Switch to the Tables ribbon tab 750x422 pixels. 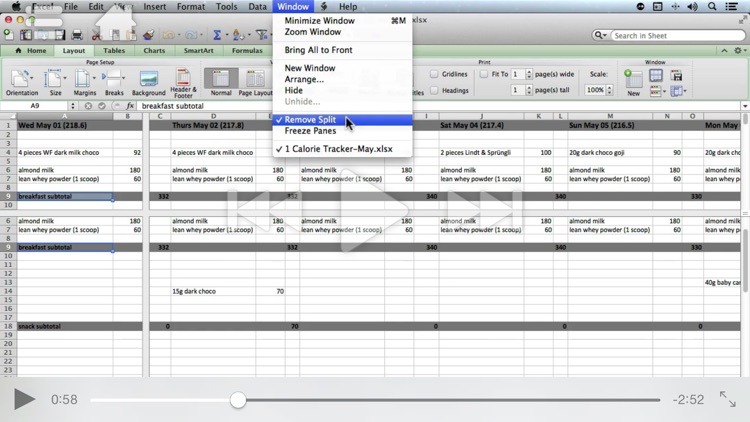(x=114, y=50)
